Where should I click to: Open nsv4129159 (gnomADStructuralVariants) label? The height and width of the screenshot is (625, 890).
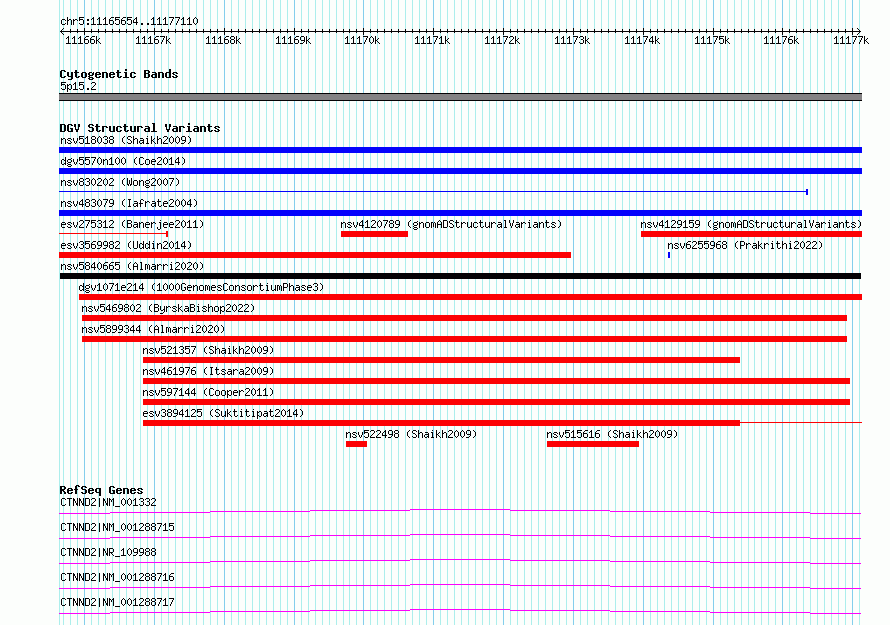(x=751, y=224)
